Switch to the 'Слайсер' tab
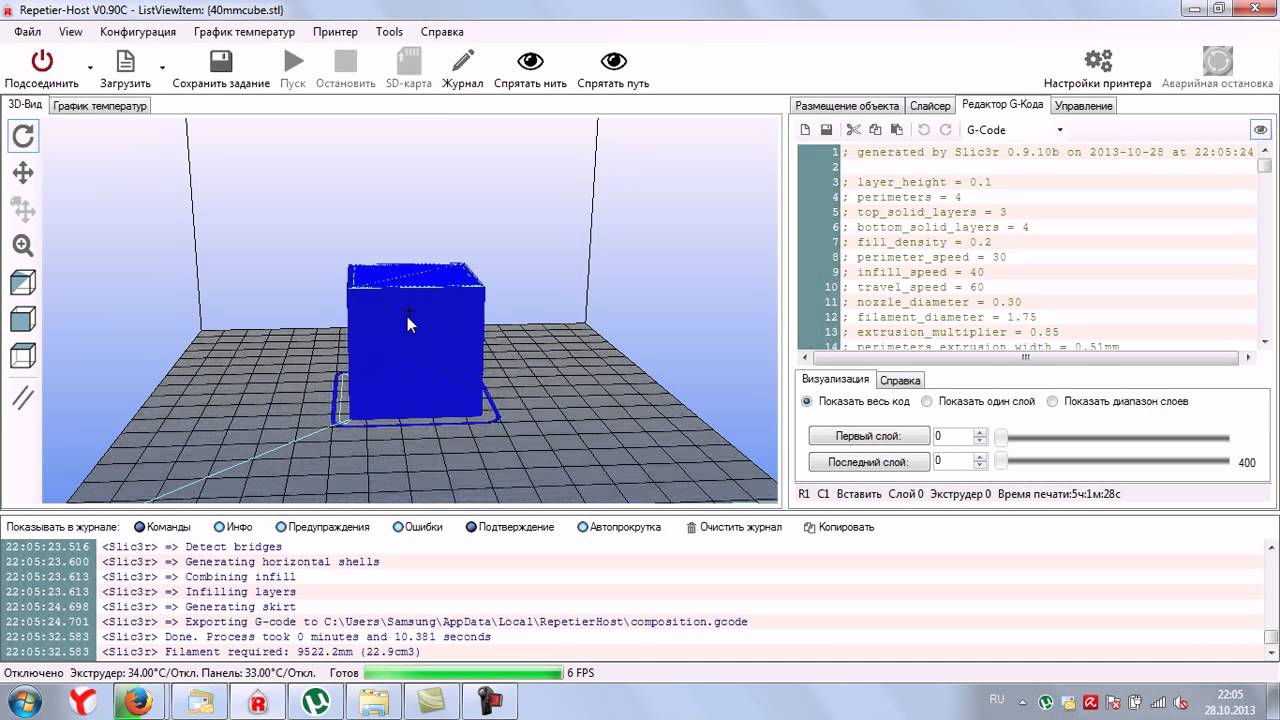This screenshot has width=1280, height=720. pyautogui.click(x=929, y=105)
